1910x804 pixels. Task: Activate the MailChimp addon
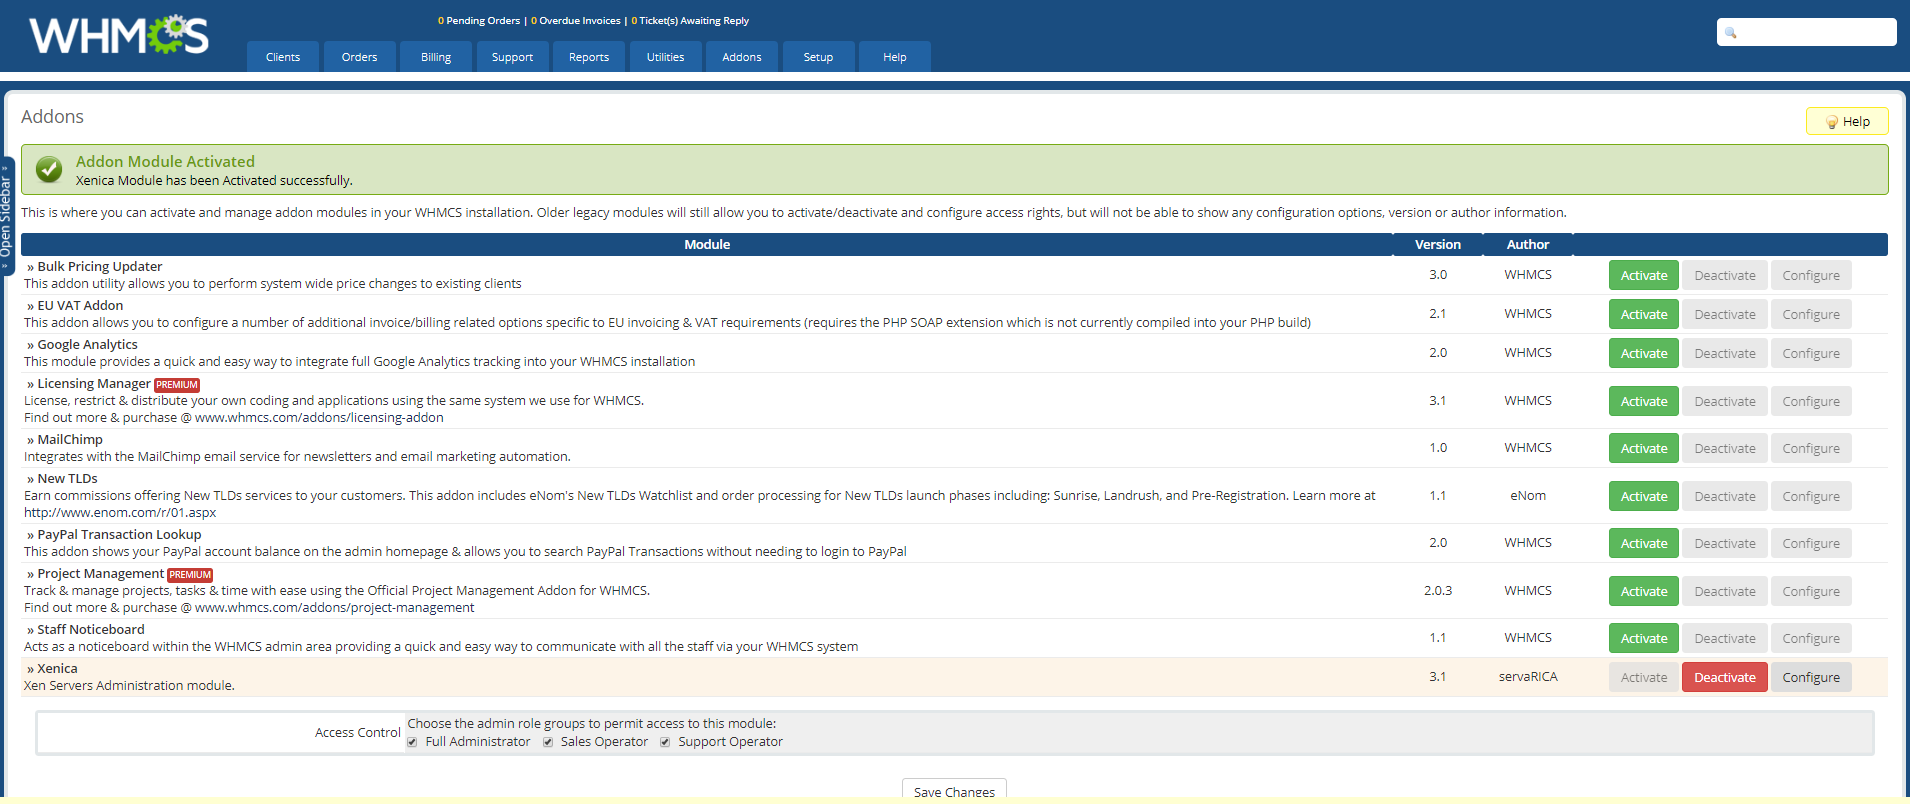point(1644,448)
